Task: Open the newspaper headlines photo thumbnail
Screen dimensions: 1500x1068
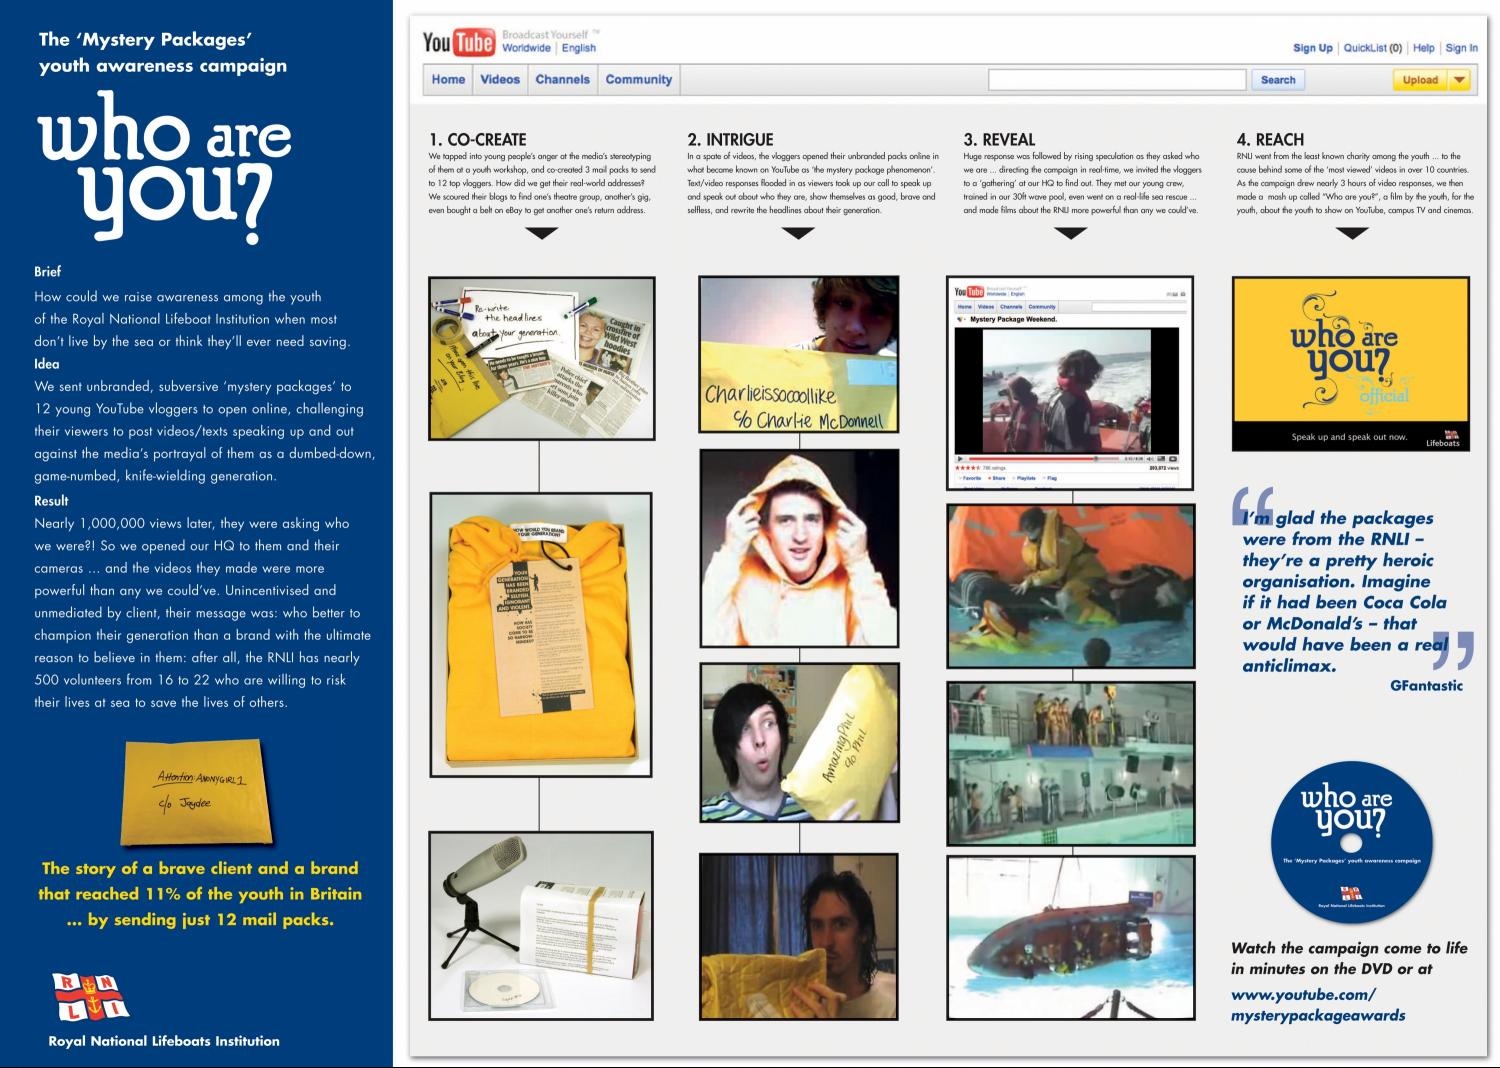Action: pyautogui.click(x=542, y=359)
